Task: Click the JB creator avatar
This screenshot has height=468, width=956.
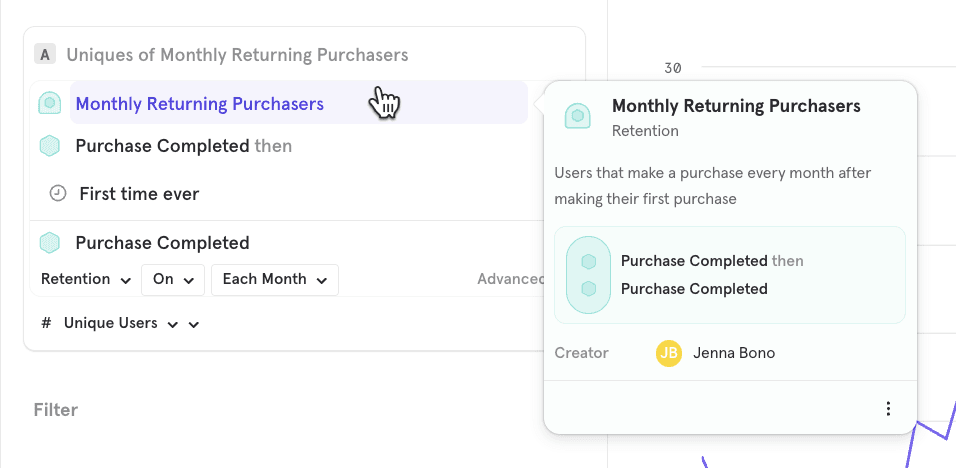Action: [668, 353]
